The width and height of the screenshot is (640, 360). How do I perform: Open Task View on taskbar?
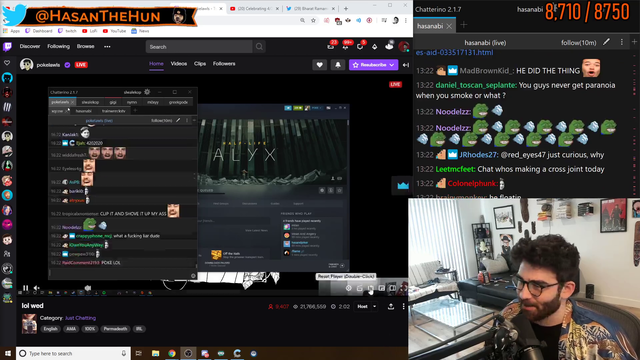139,353
